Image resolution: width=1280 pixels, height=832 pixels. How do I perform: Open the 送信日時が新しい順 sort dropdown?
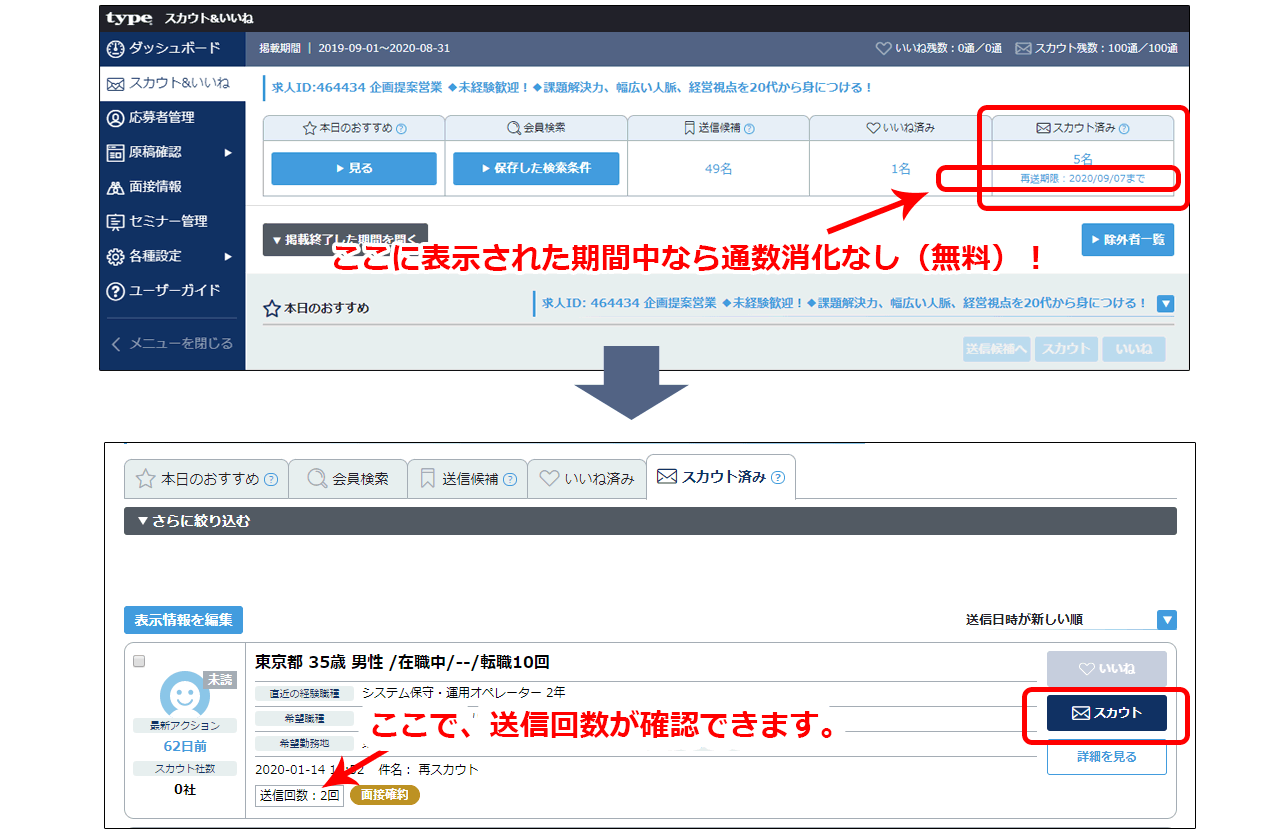1166,620
